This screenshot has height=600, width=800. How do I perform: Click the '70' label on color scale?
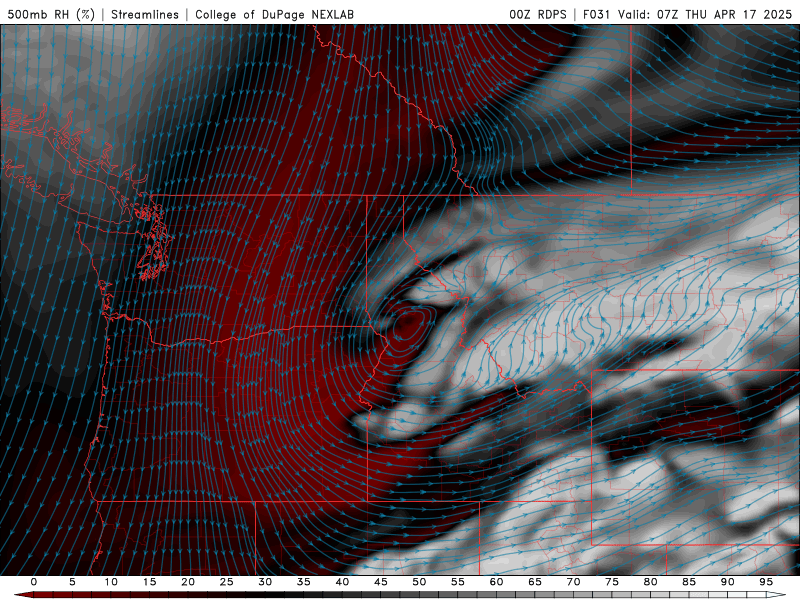click(x=573, y=582)
